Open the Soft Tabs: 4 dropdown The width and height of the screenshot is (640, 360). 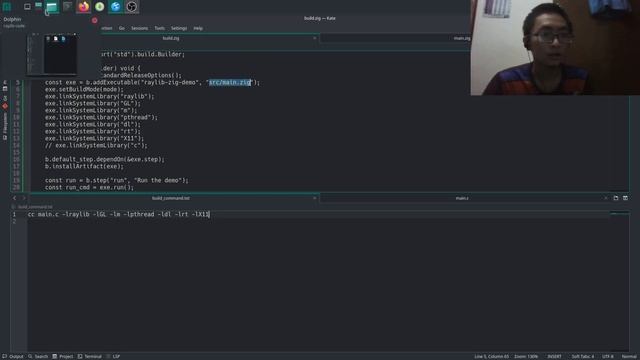click(582, 356)
